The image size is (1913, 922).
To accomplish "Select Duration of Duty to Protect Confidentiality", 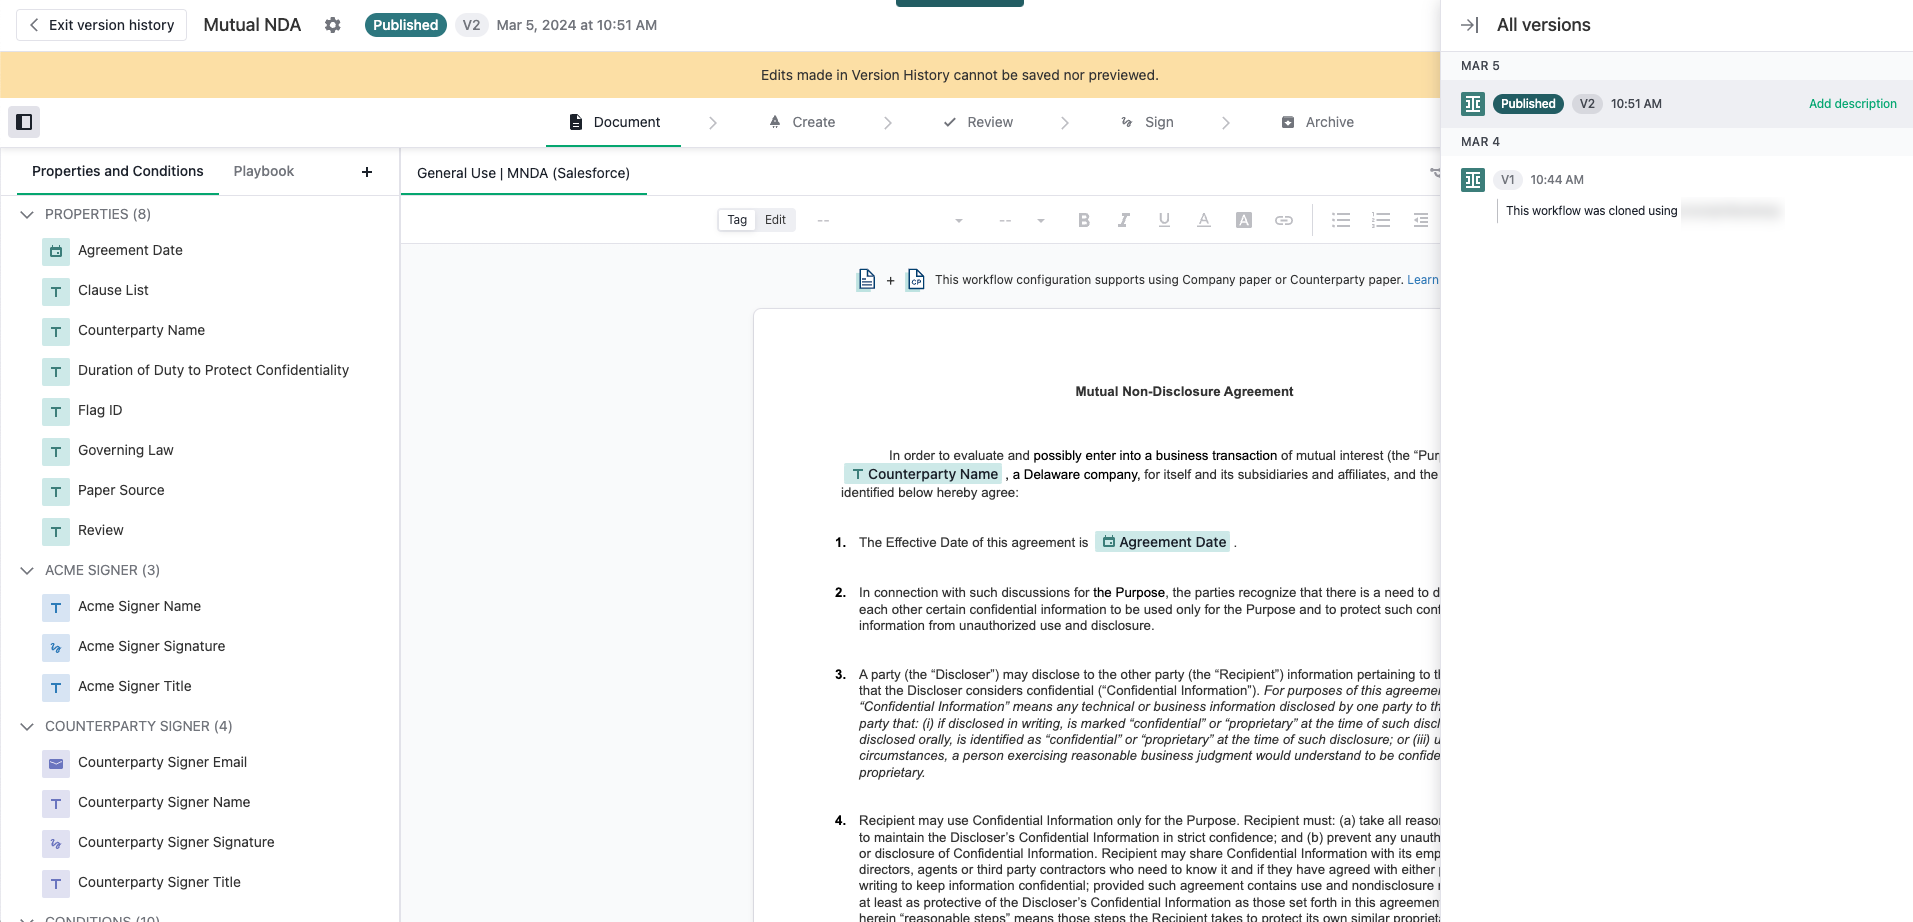I will (213, 370).
